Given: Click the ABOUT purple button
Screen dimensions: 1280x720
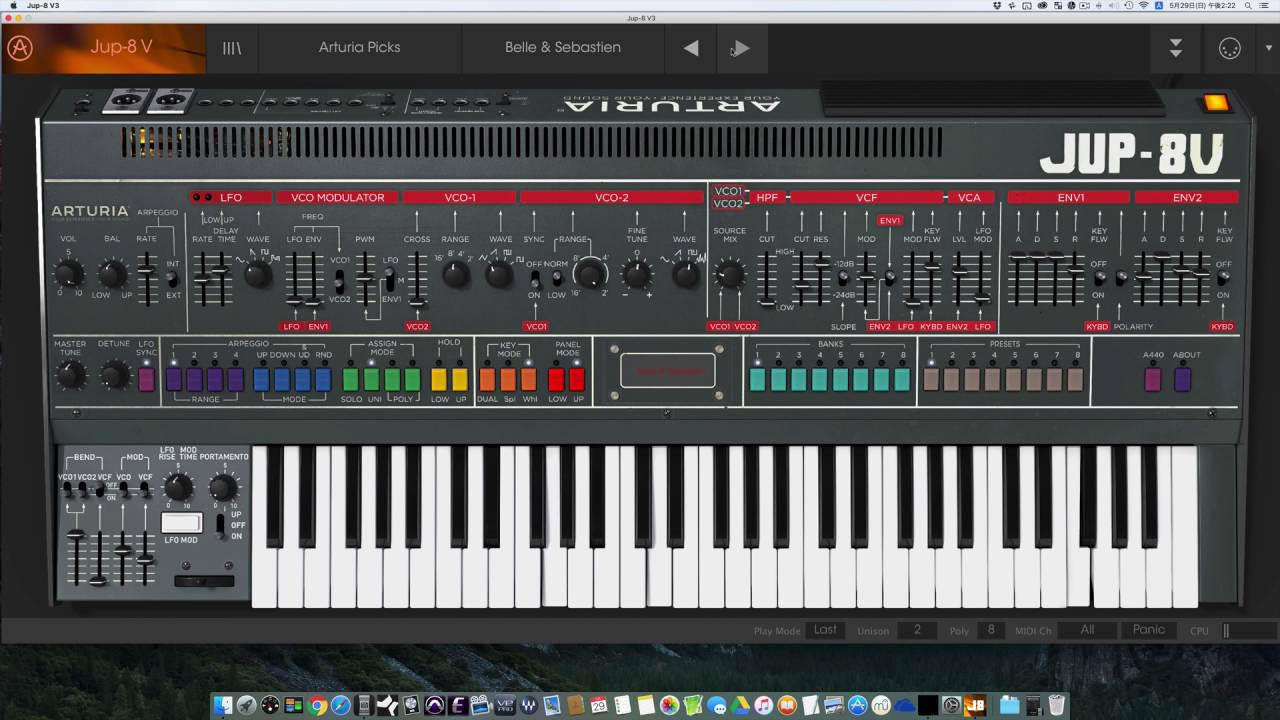Looking at the screenshot, I should point(1183,379).
